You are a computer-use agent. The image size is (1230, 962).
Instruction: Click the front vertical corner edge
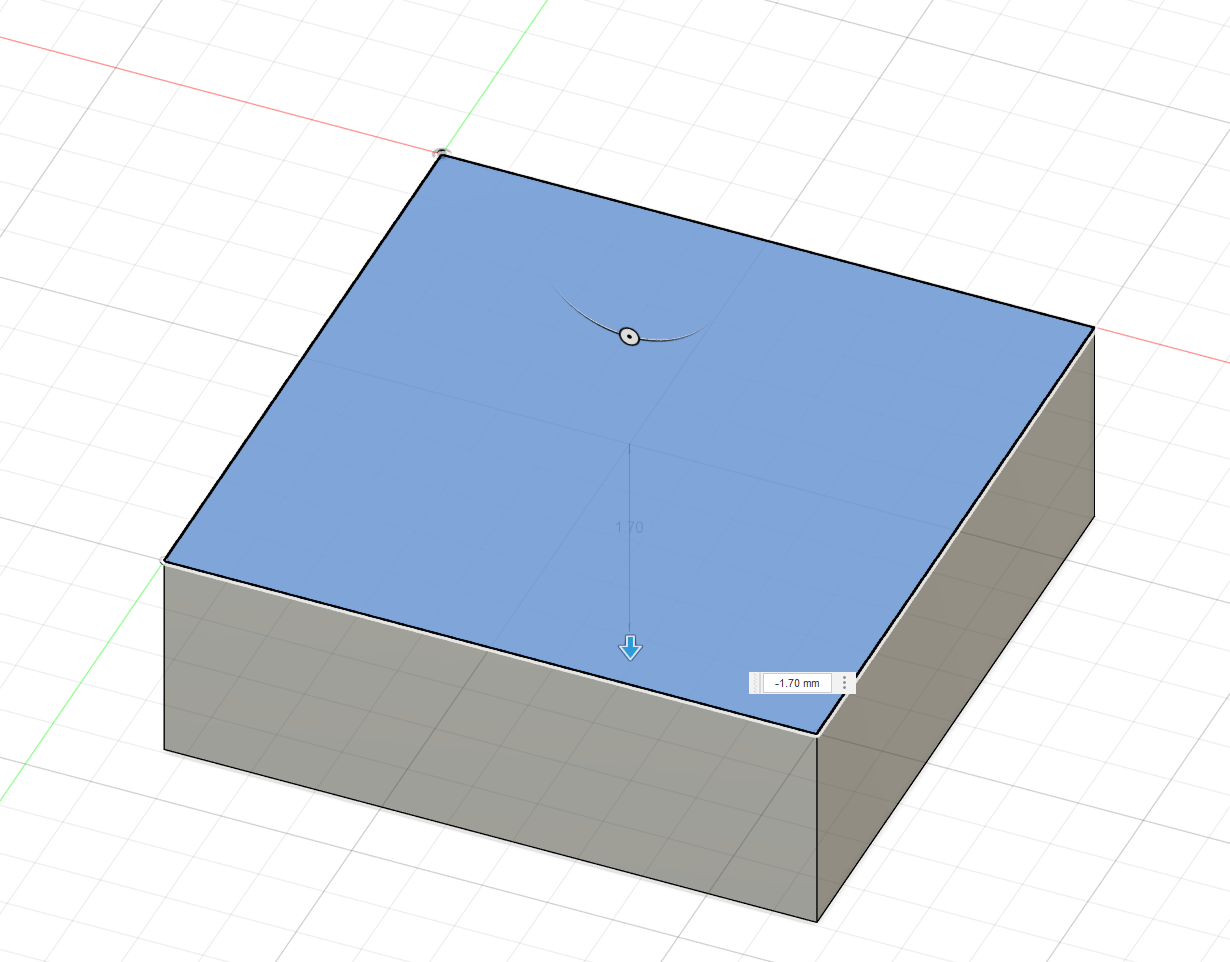[x=818, y=828]
